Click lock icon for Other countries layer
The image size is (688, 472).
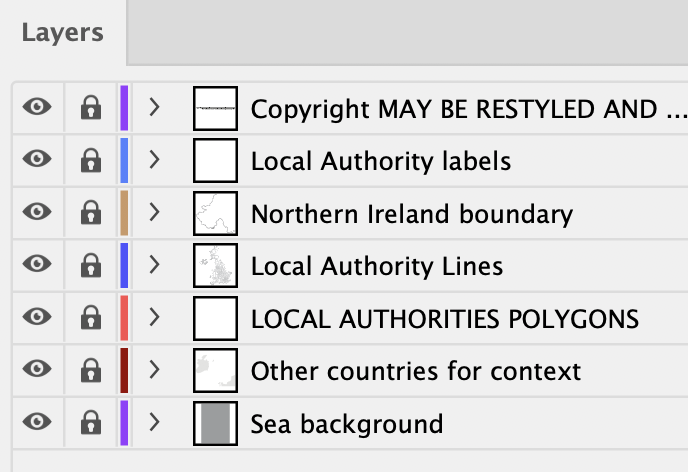point(91,370)
